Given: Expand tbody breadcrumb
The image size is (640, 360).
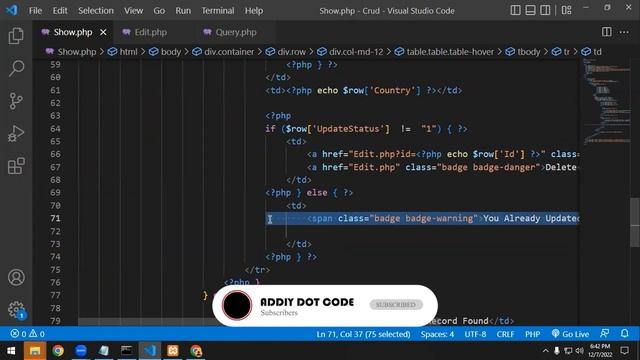Looking at the screenshot, I should pyautogui.click(x=523, y=52).
